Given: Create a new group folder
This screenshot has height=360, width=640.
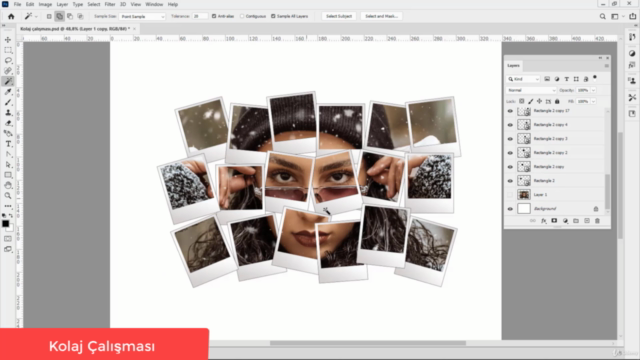Looking at the screenshot, I should click(576, 221).
